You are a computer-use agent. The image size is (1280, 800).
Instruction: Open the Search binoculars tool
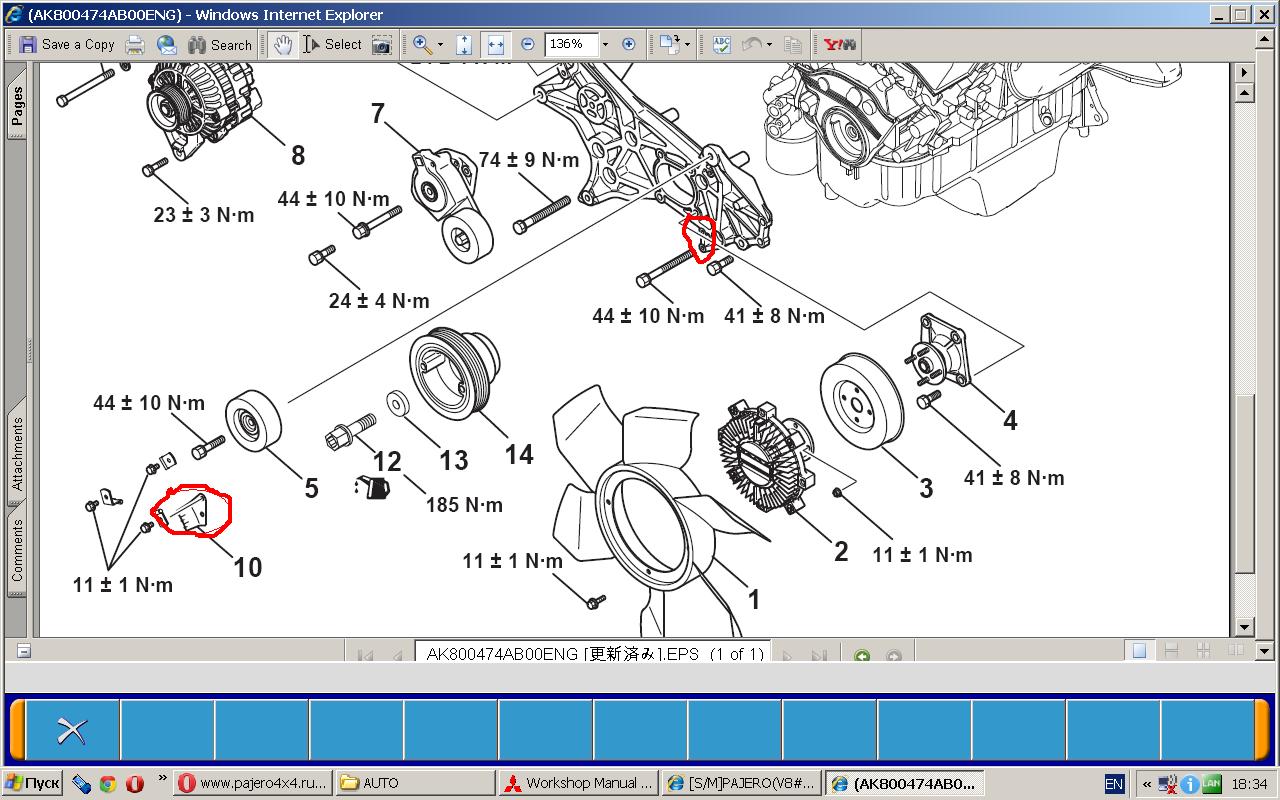tap(218, 44)
